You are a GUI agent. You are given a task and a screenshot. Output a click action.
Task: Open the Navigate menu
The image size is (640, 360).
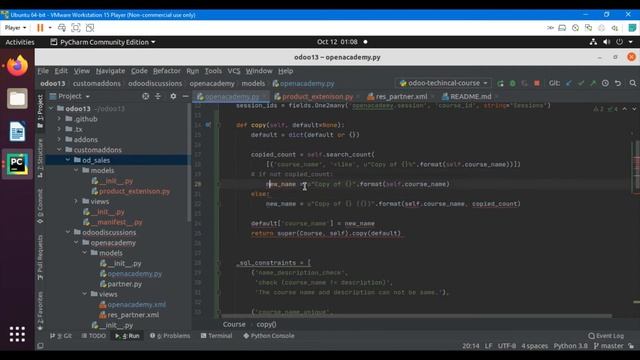[111, 71]
